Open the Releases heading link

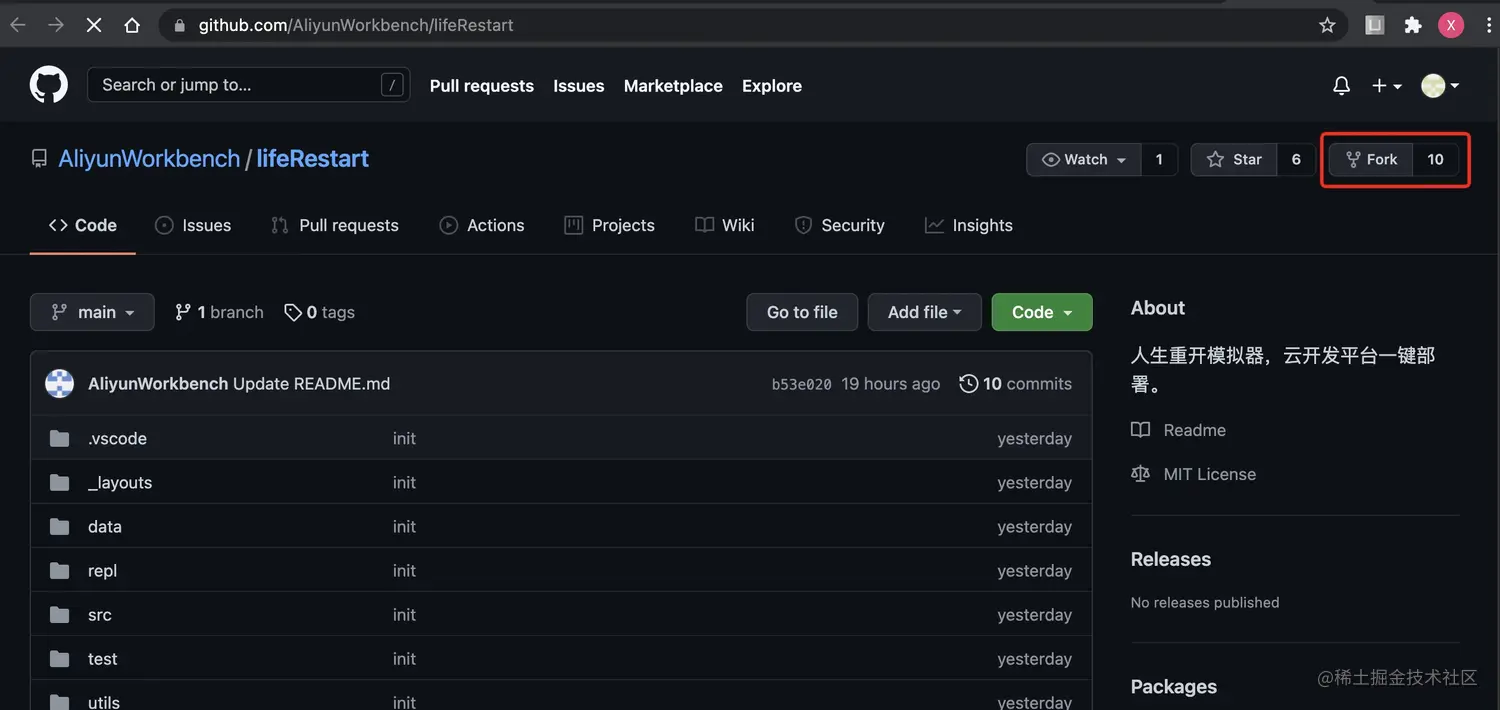click(x=1171, y=559)
